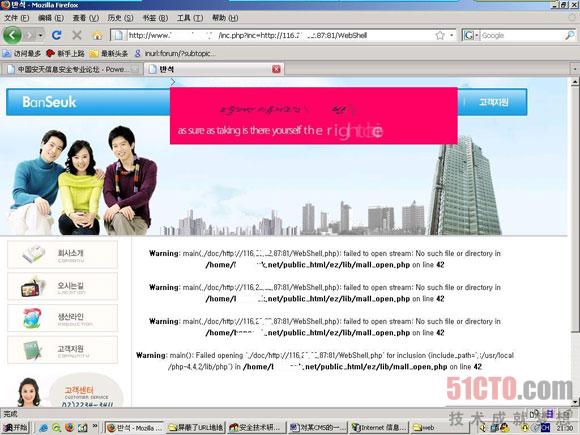Open the Firefox icon in quick launch

click(x=70, y=427)
